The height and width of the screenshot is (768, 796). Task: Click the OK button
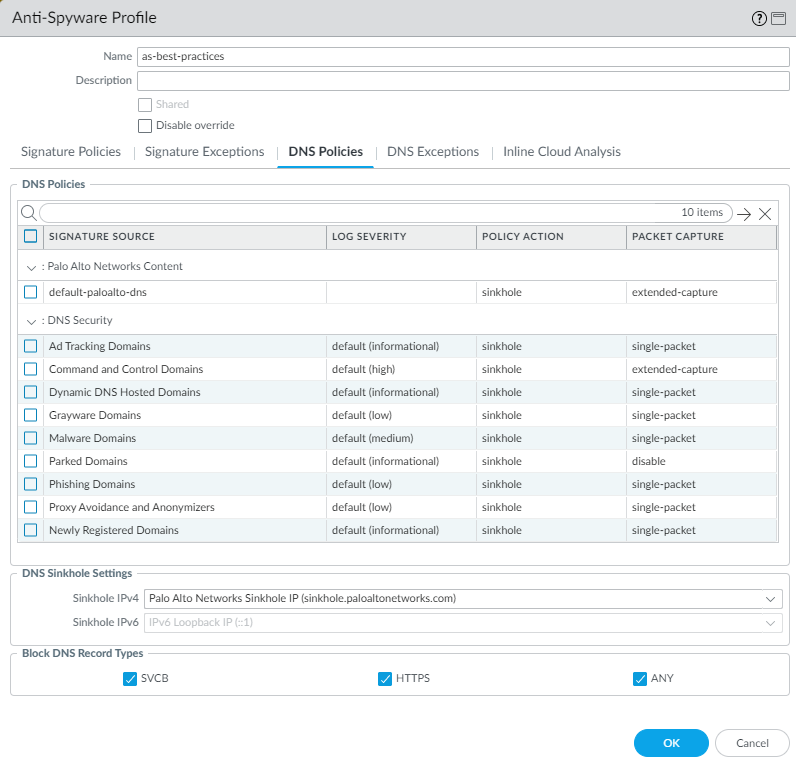(x=671, y=743)
